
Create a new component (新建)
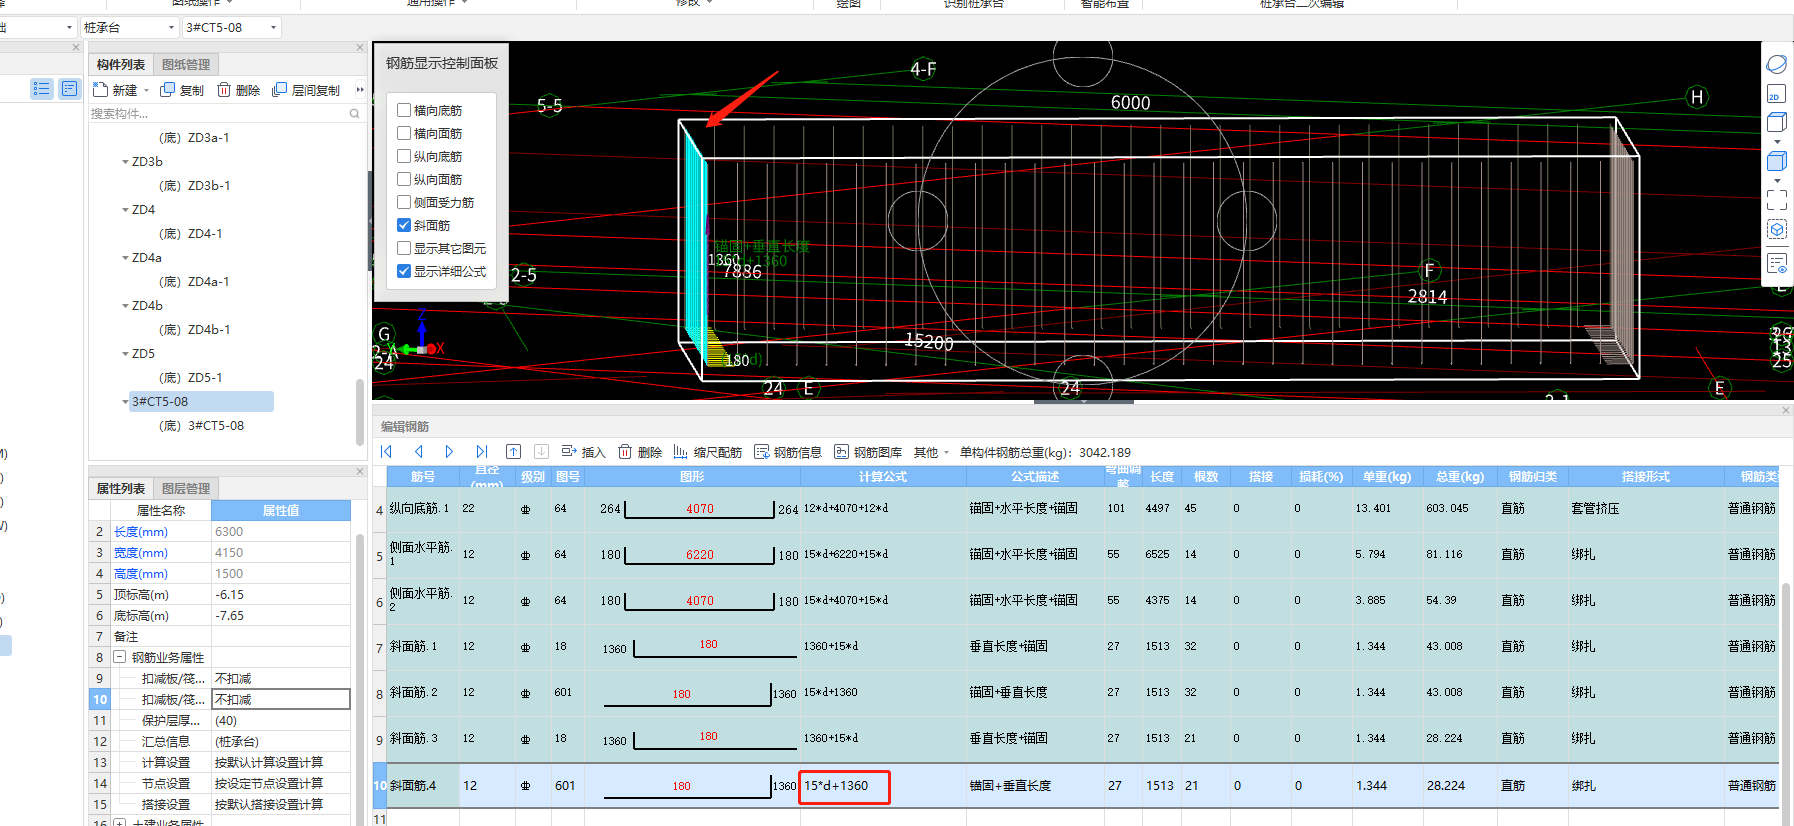(x=115, y=90)
